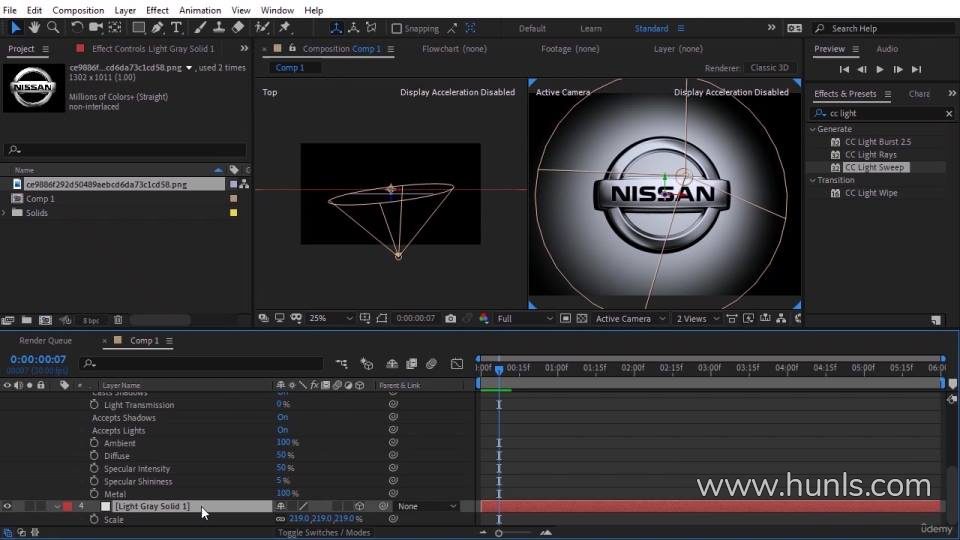
Task: Hide the Light Gray Solid 1 layer
Action: pos(7,506)
